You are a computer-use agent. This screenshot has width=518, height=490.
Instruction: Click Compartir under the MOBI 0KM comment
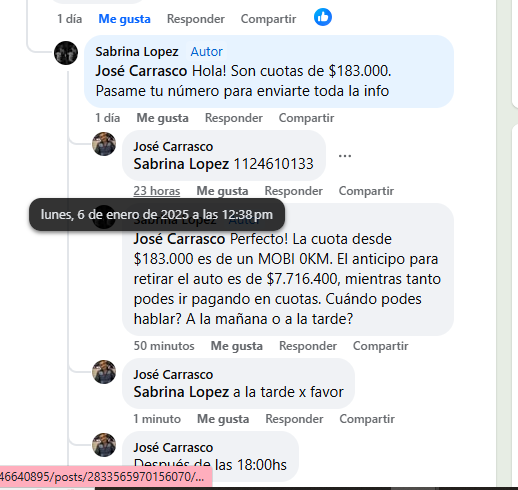[380, 346]
